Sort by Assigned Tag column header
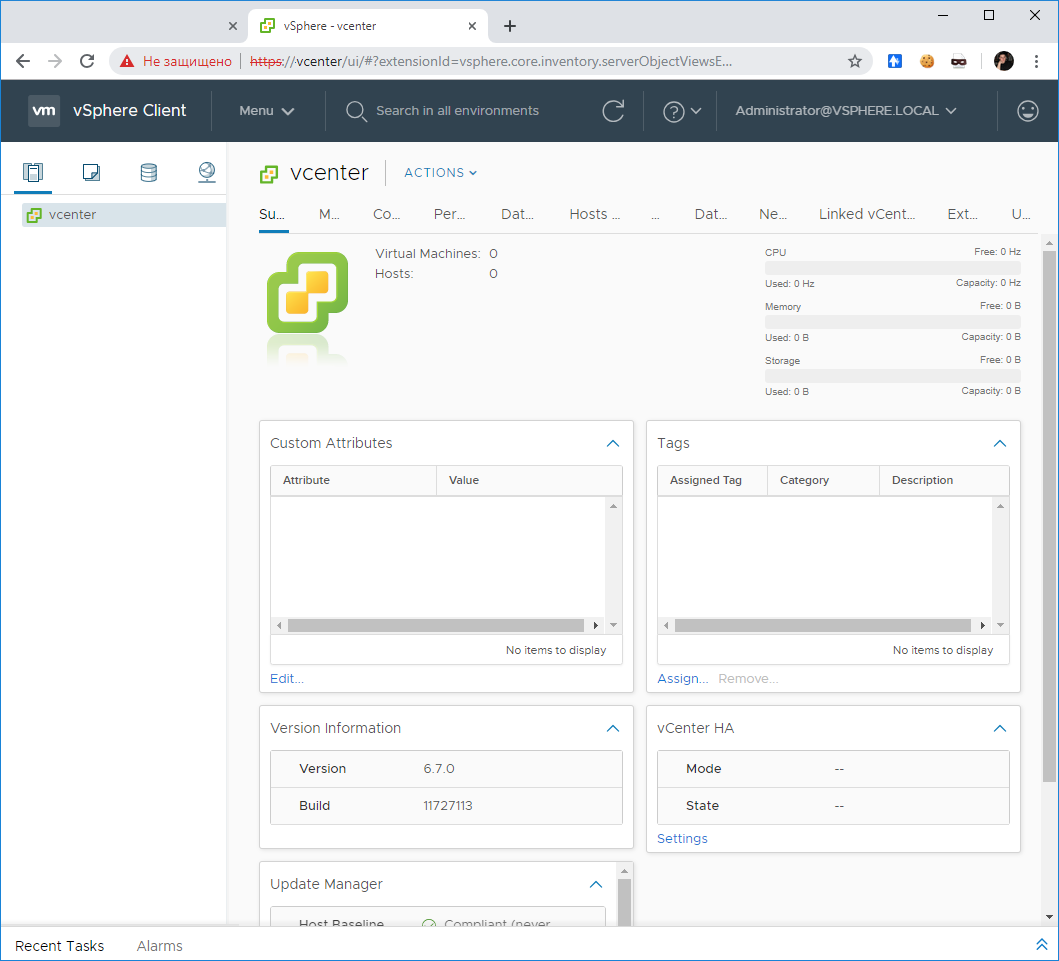 713,480
